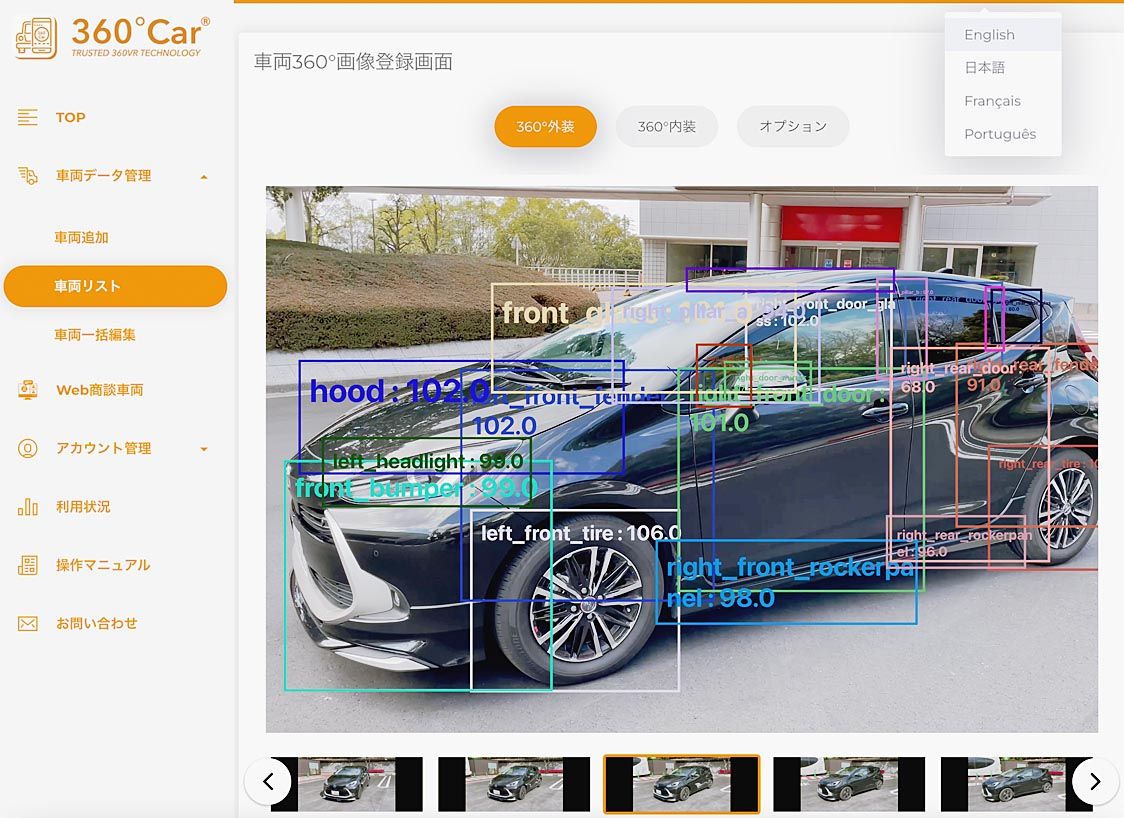Viewport: 1124px width, 818px height.
Task: Click the 利用状況 bar chart icon
Action: 28,507
